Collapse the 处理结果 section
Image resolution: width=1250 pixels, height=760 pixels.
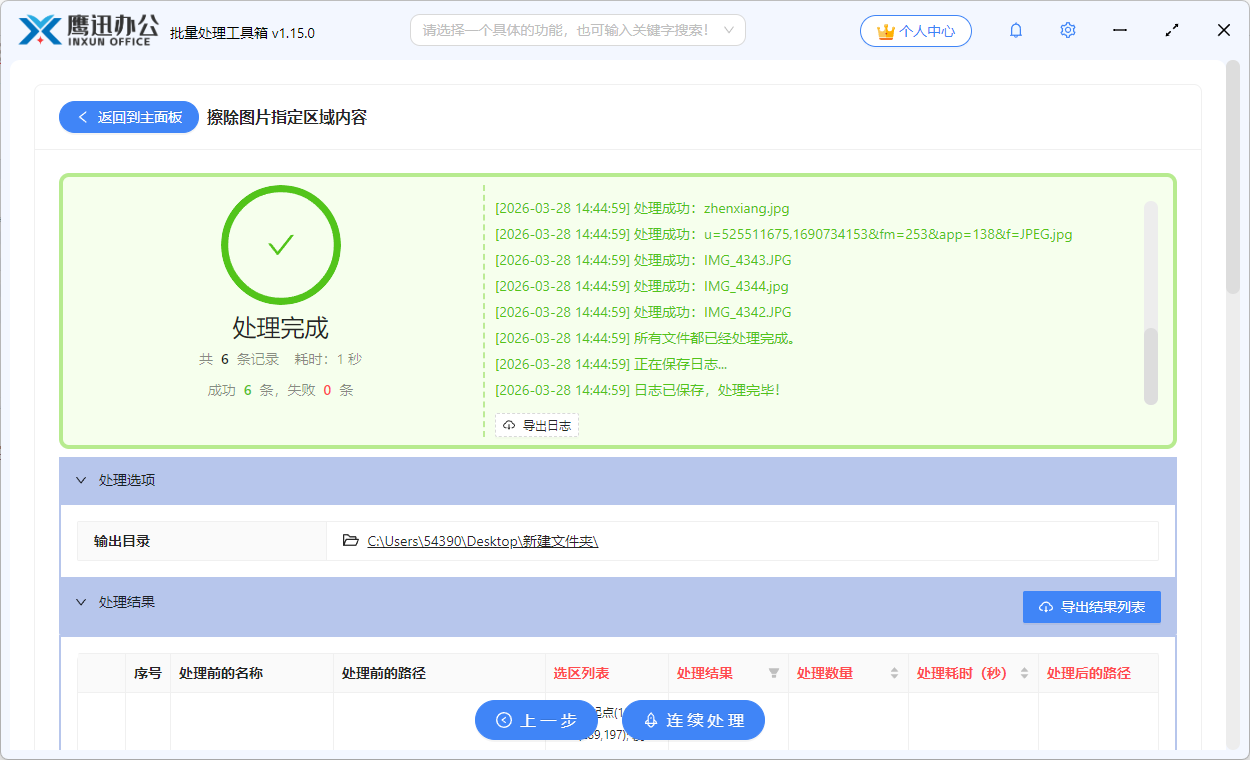tap(82, 602)
